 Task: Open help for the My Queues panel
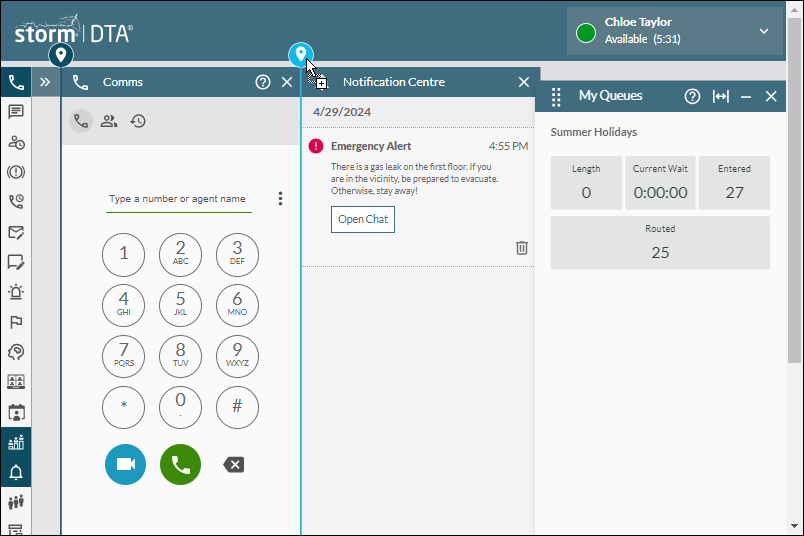(x=691, y=96)
